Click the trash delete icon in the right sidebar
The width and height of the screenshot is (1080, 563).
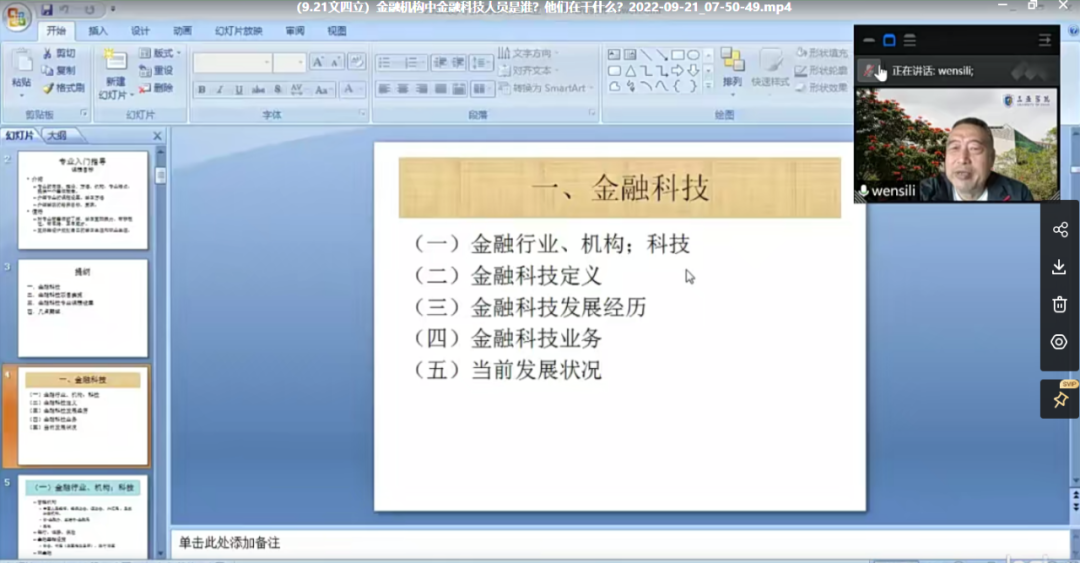(x=1059, y=304)
